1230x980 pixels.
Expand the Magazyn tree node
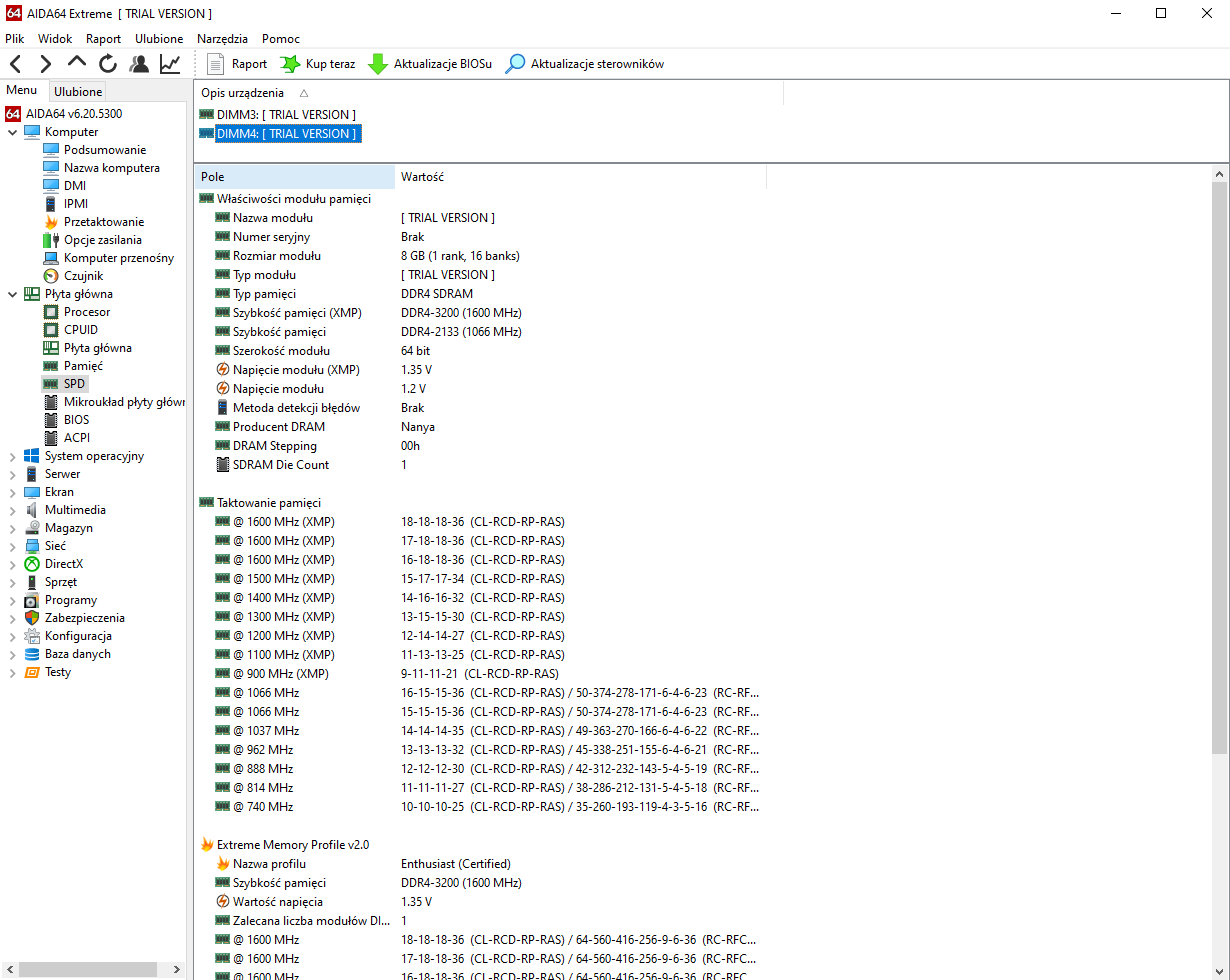coord(12,528)
